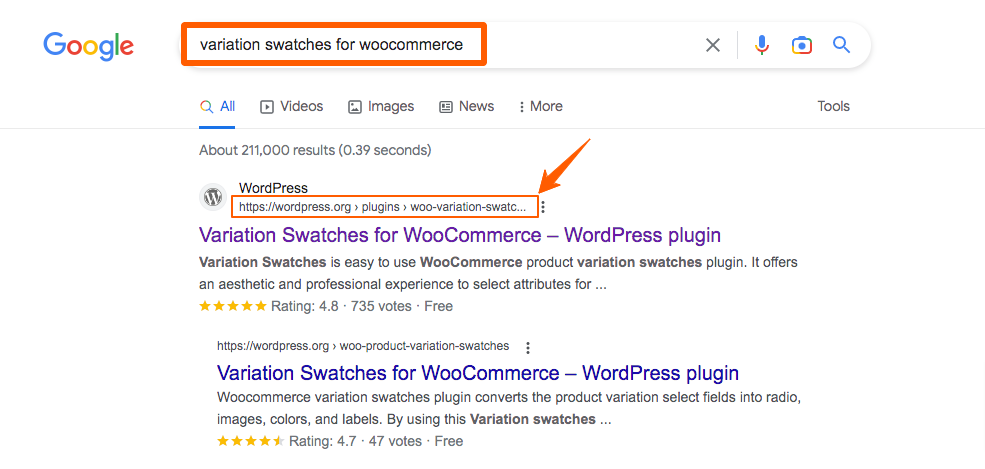Viewport: 985px width, 469px height.
Task: Open three-dot menu beside woo-variation-swatc... URL
Action: (x=543, y=207)
